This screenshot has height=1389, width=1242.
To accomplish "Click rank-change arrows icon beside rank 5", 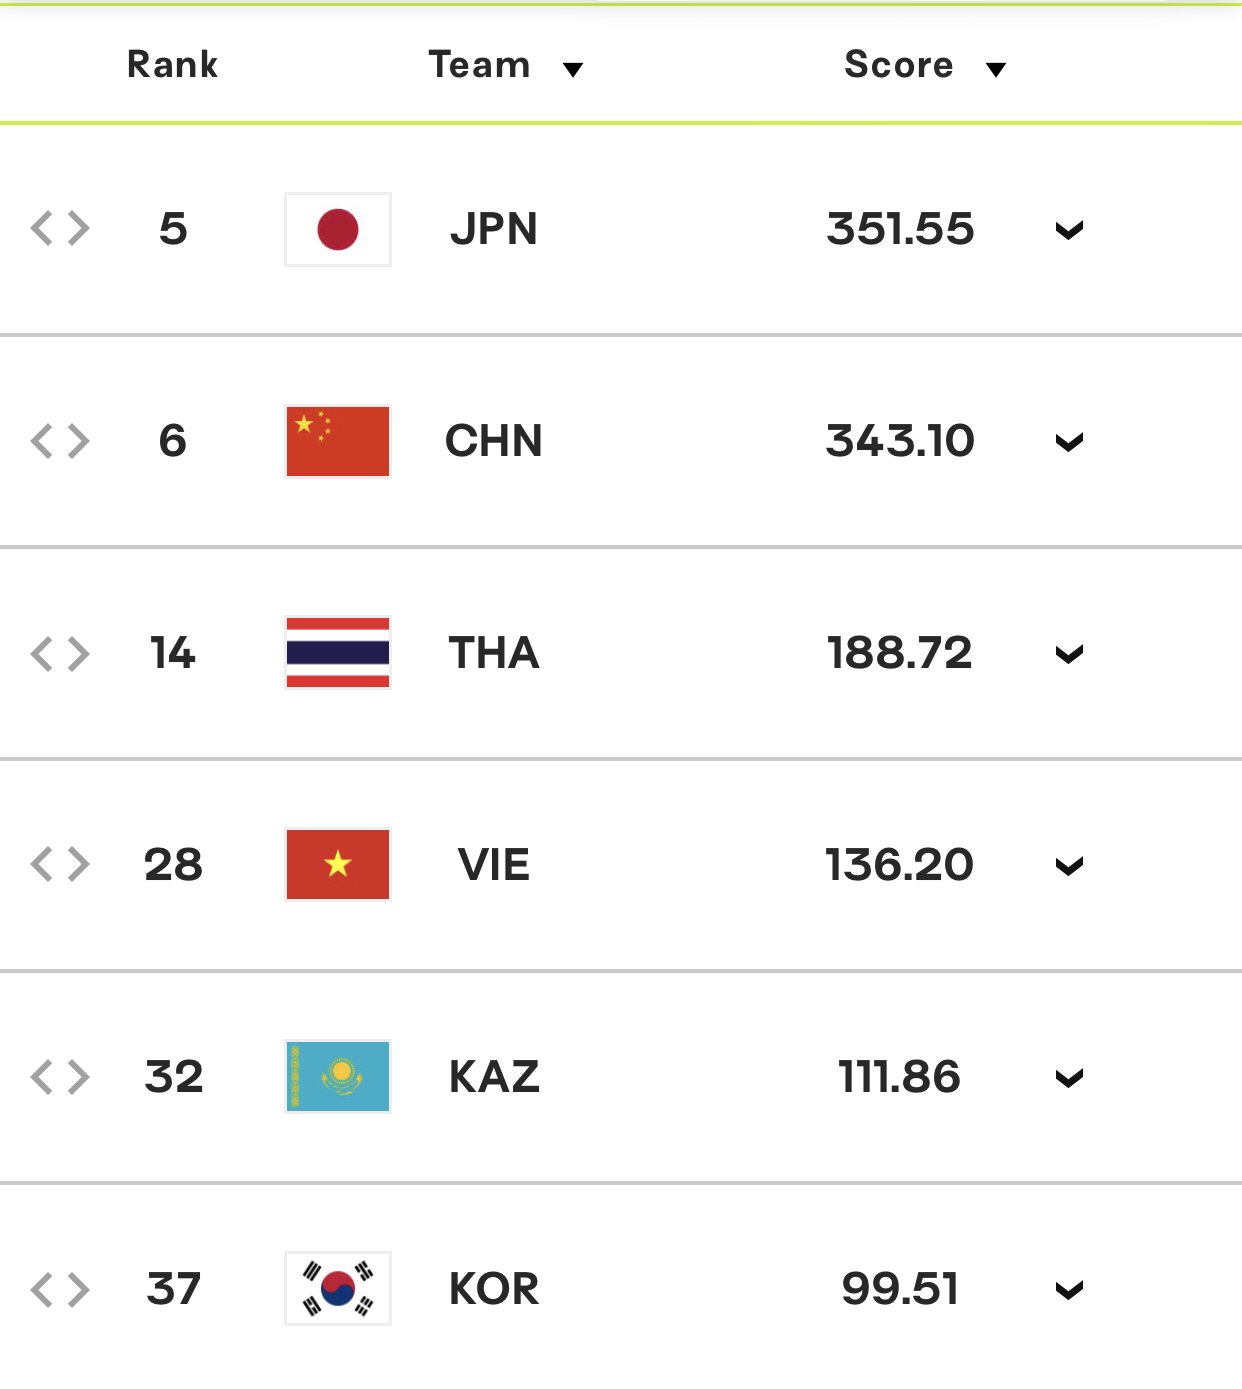I will (x=60, y=229).
